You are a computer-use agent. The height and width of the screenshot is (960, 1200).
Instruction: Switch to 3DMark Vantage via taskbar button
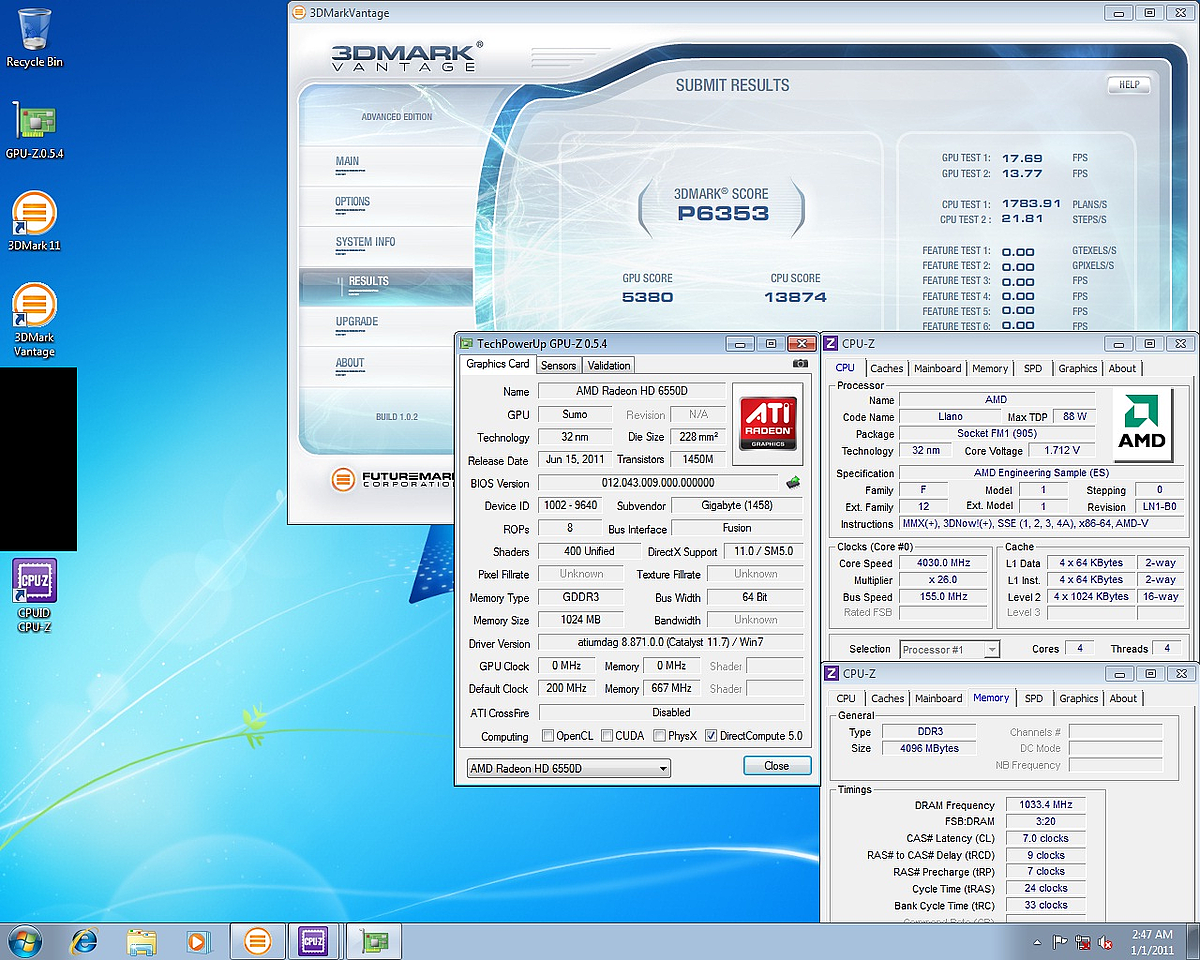point(257,941)
